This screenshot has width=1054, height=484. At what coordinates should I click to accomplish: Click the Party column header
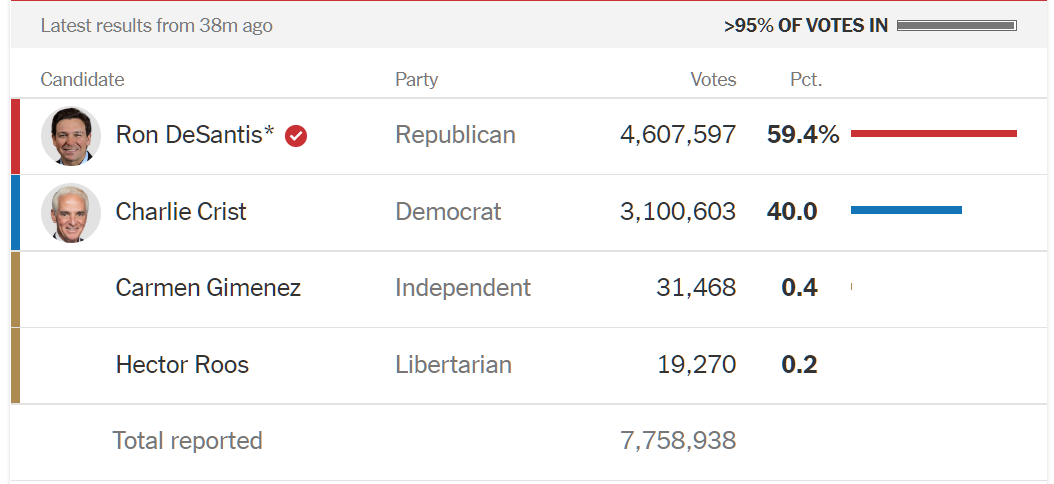click(x=416, y=79)
